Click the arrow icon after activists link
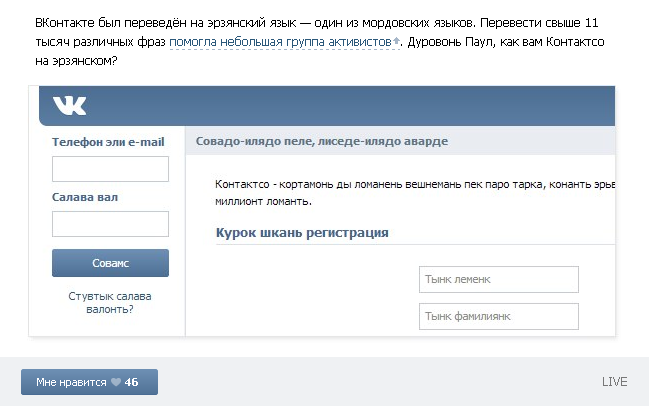Screen dimensions: 649x406 click(x=396, y=41)
